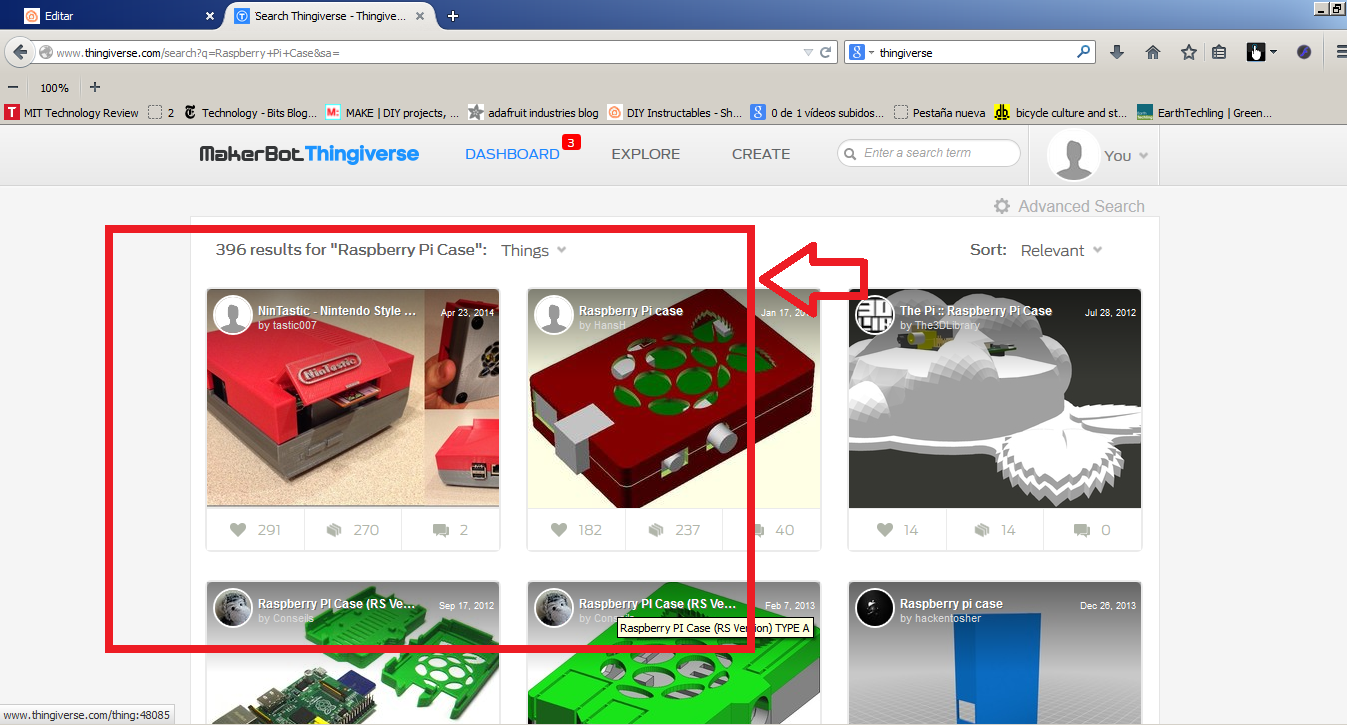Image resolution: width=1347 pixels, height=725 pixels.
Task: Click the hackentosher author name
Action: coord(947,619)
